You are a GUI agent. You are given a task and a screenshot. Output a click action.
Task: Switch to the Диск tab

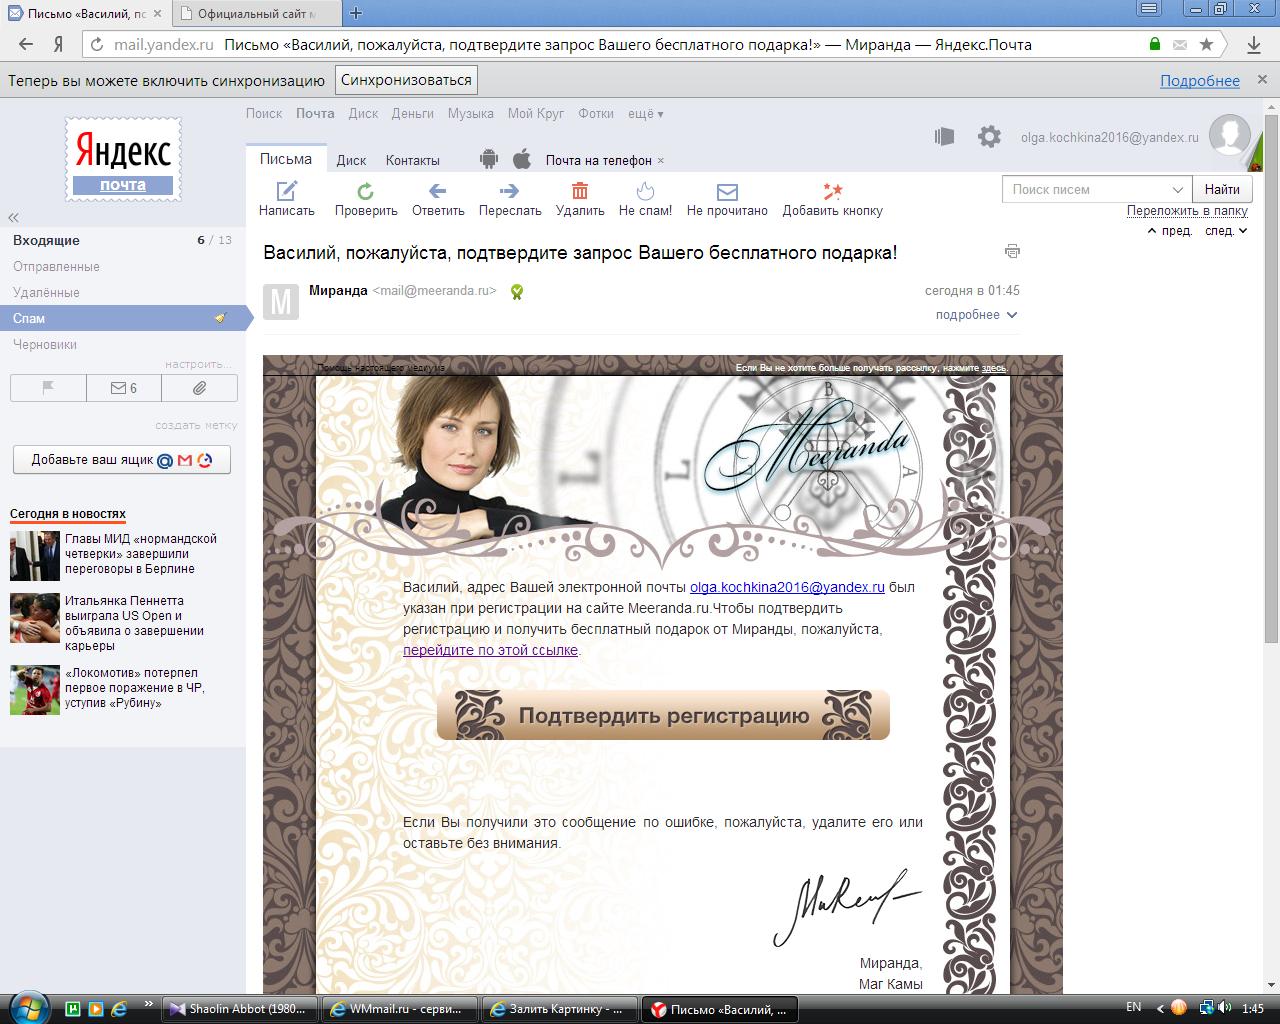[x=351, y=160]
